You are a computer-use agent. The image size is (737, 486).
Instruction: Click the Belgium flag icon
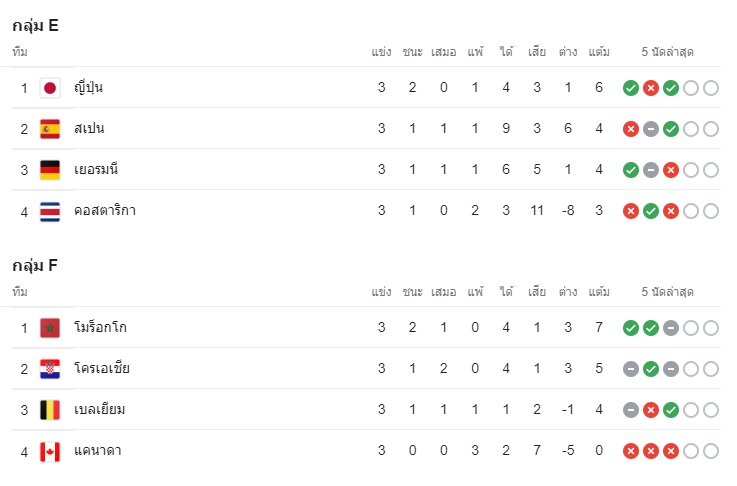(x=50, y=410)
